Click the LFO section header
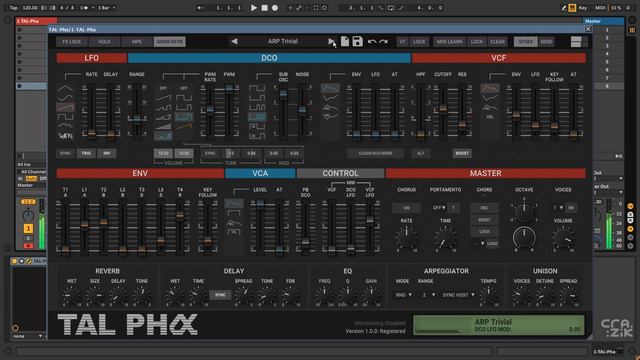The width and height of the screenshot is (640, 360). click(91, 58)
